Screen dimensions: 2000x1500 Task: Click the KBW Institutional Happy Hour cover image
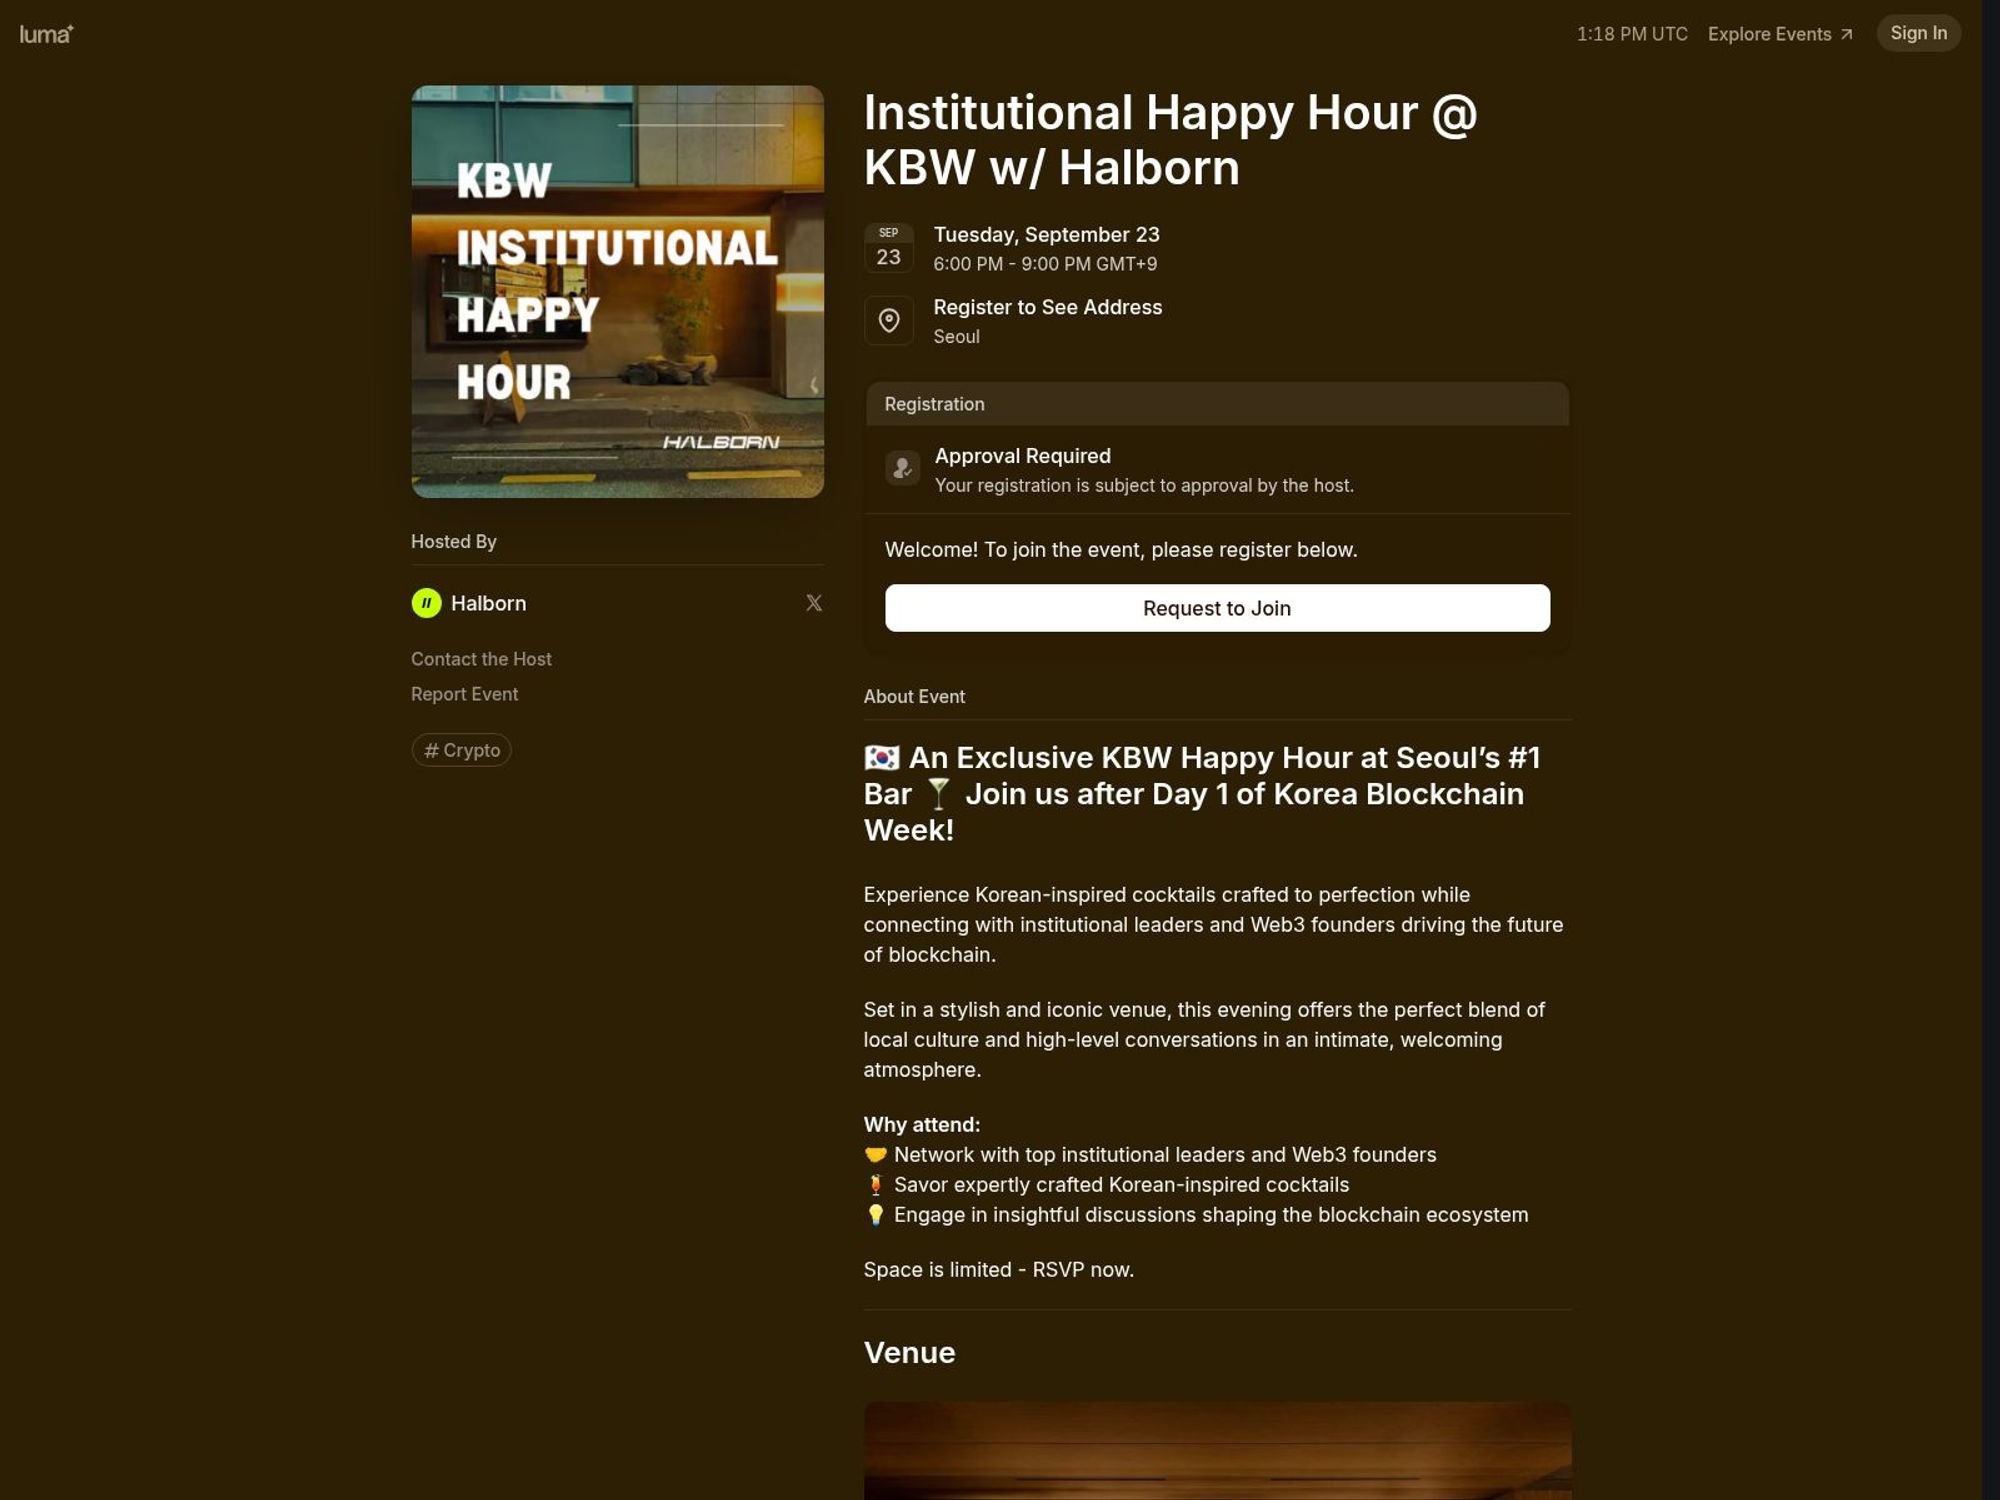618,291
